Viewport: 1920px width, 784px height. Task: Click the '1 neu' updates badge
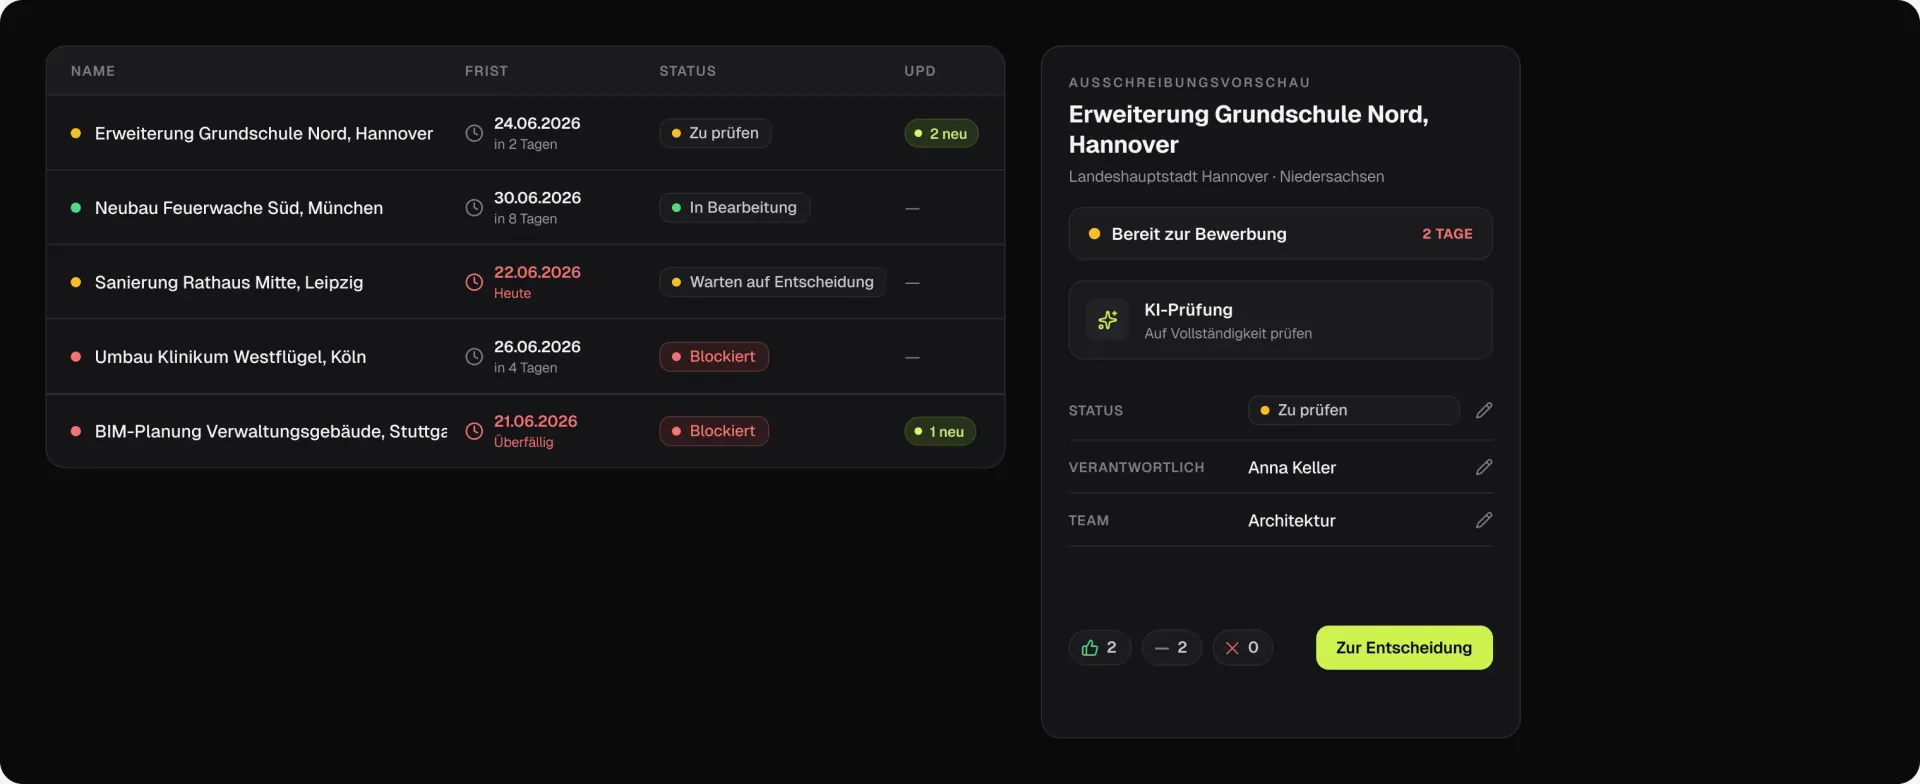tap(940, 431)
